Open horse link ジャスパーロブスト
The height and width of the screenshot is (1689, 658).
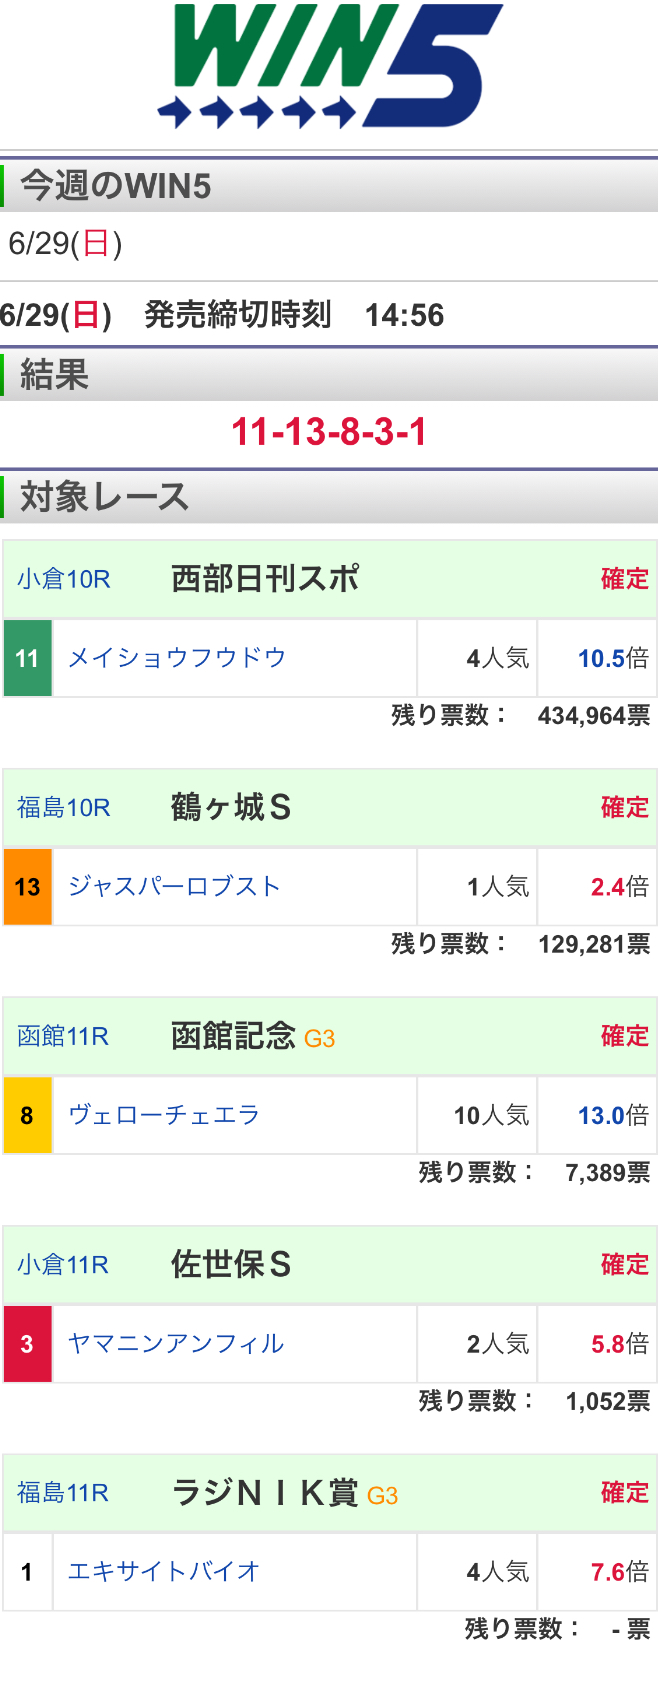coord(174,886)
